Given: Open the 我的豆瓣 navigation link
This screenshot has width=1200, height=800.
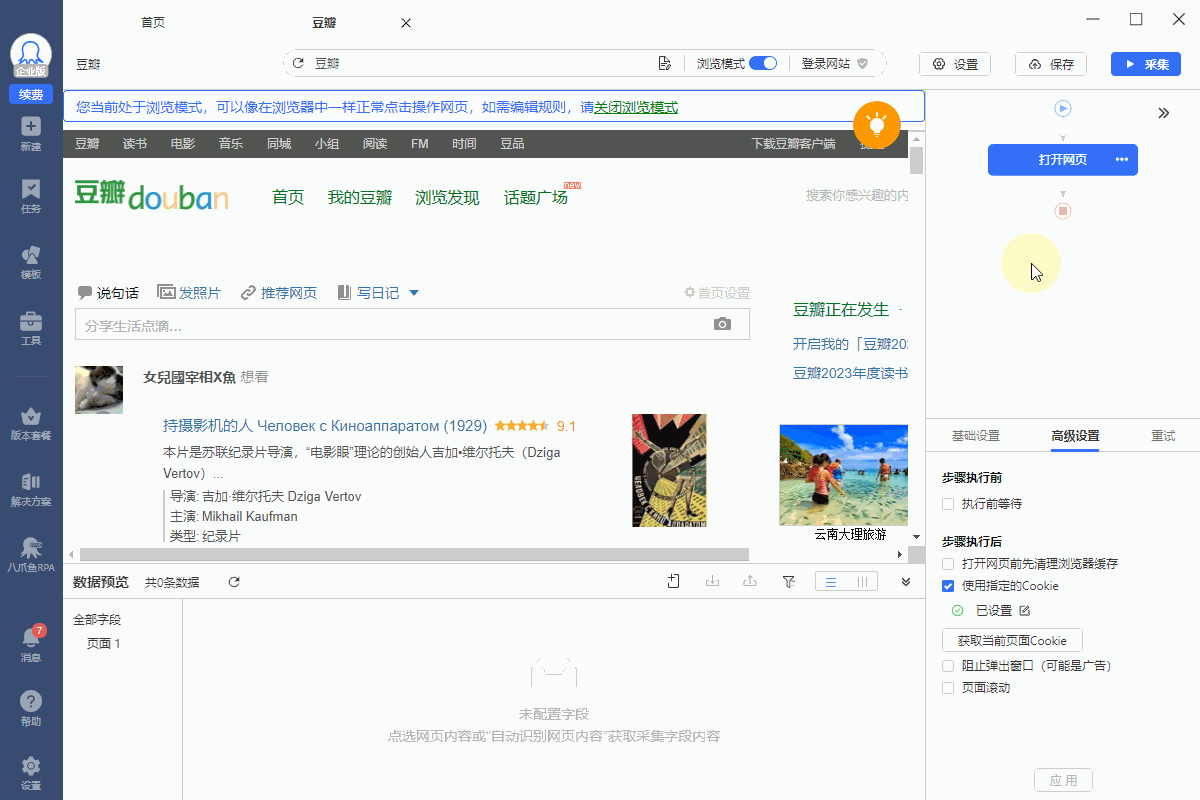Looking at the screenshot, I should pos(360,198).
